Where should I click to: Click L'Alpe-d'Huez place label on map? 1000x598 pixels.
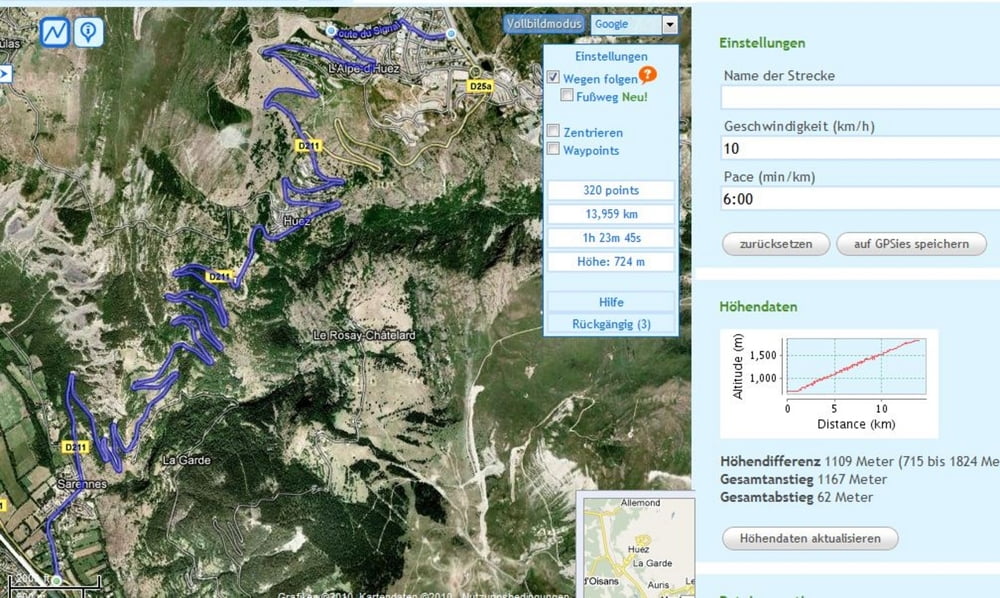[364, 68]
